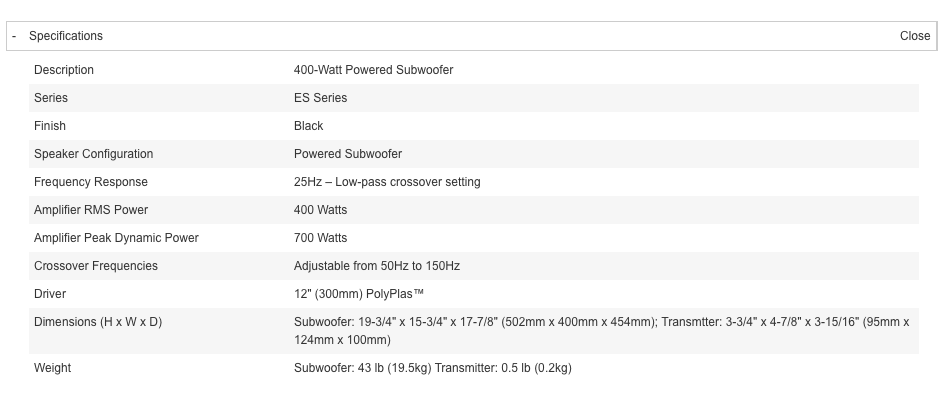Select the Series row label
Screen dimensions: 948x404
[x=51, y=98]
